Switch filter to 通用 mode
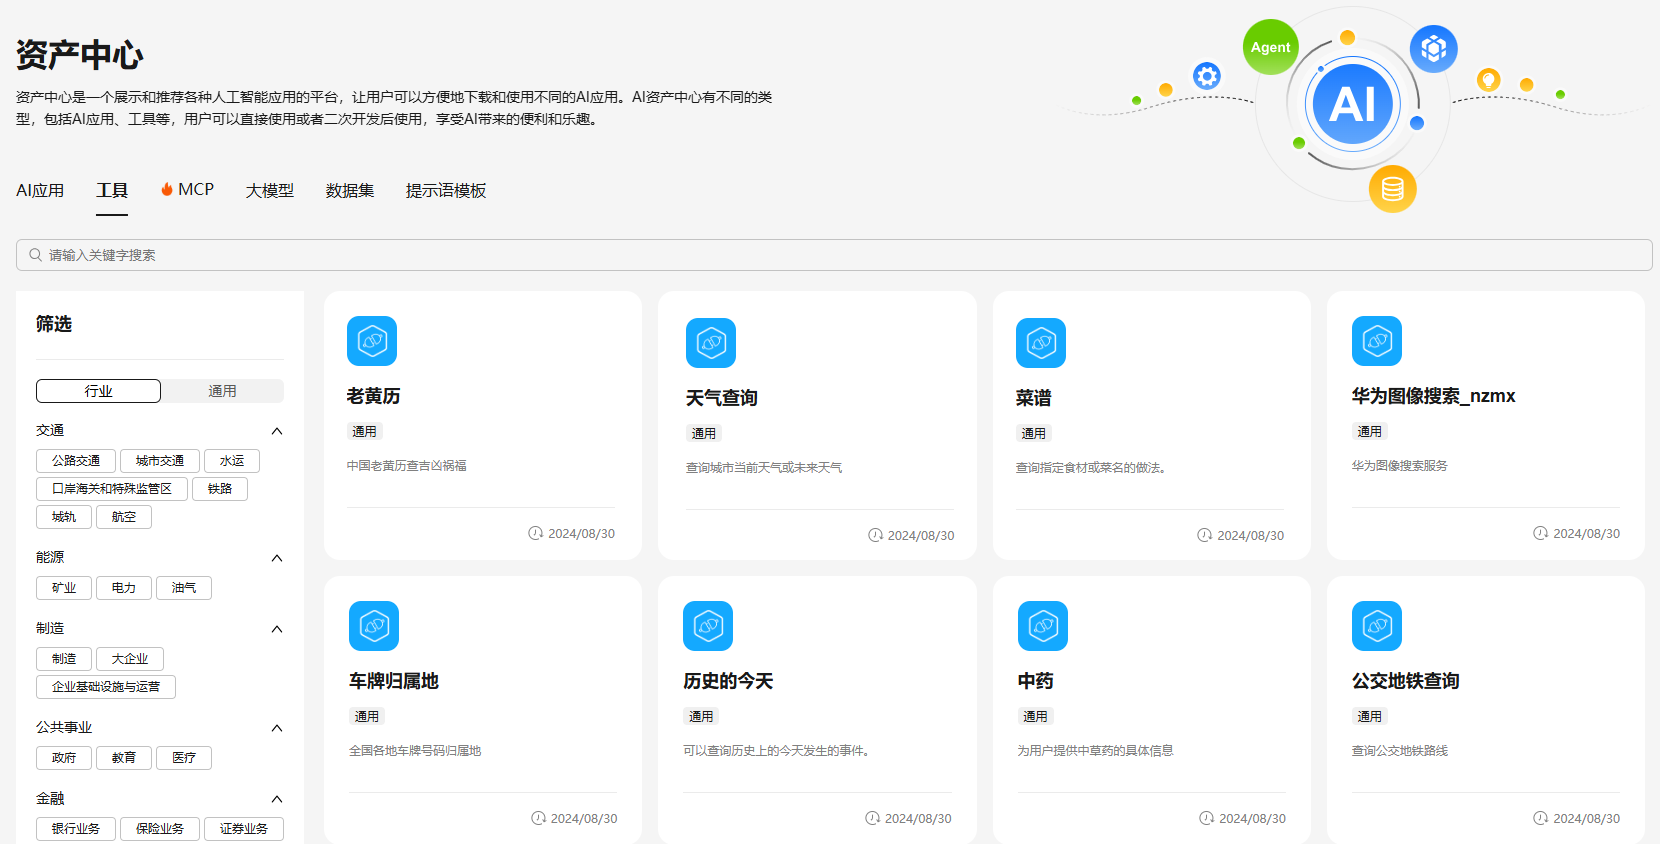The height and width of the screenshot is (844, 1660). [222, 391]
